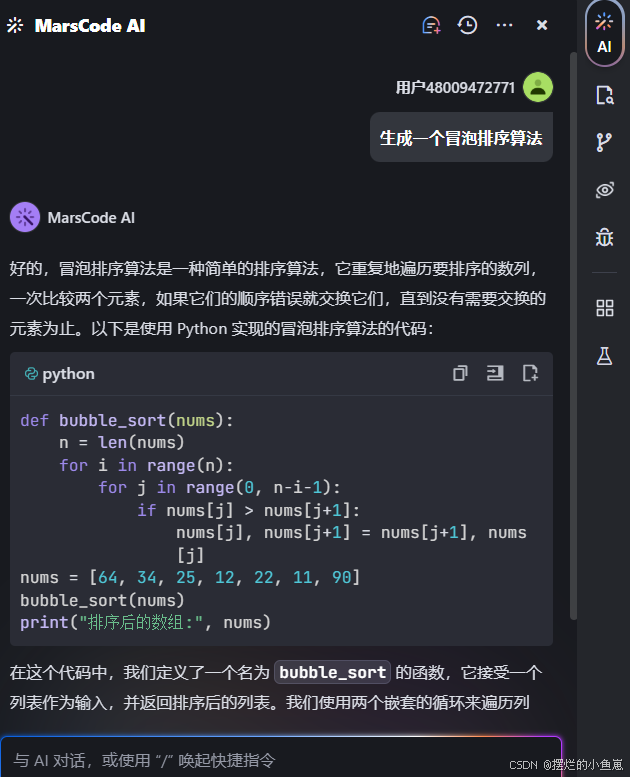The width and height of the screenshot is (630, 777).
Task: Click the username 用户48009472771
Action: click(x=455, y=88)
